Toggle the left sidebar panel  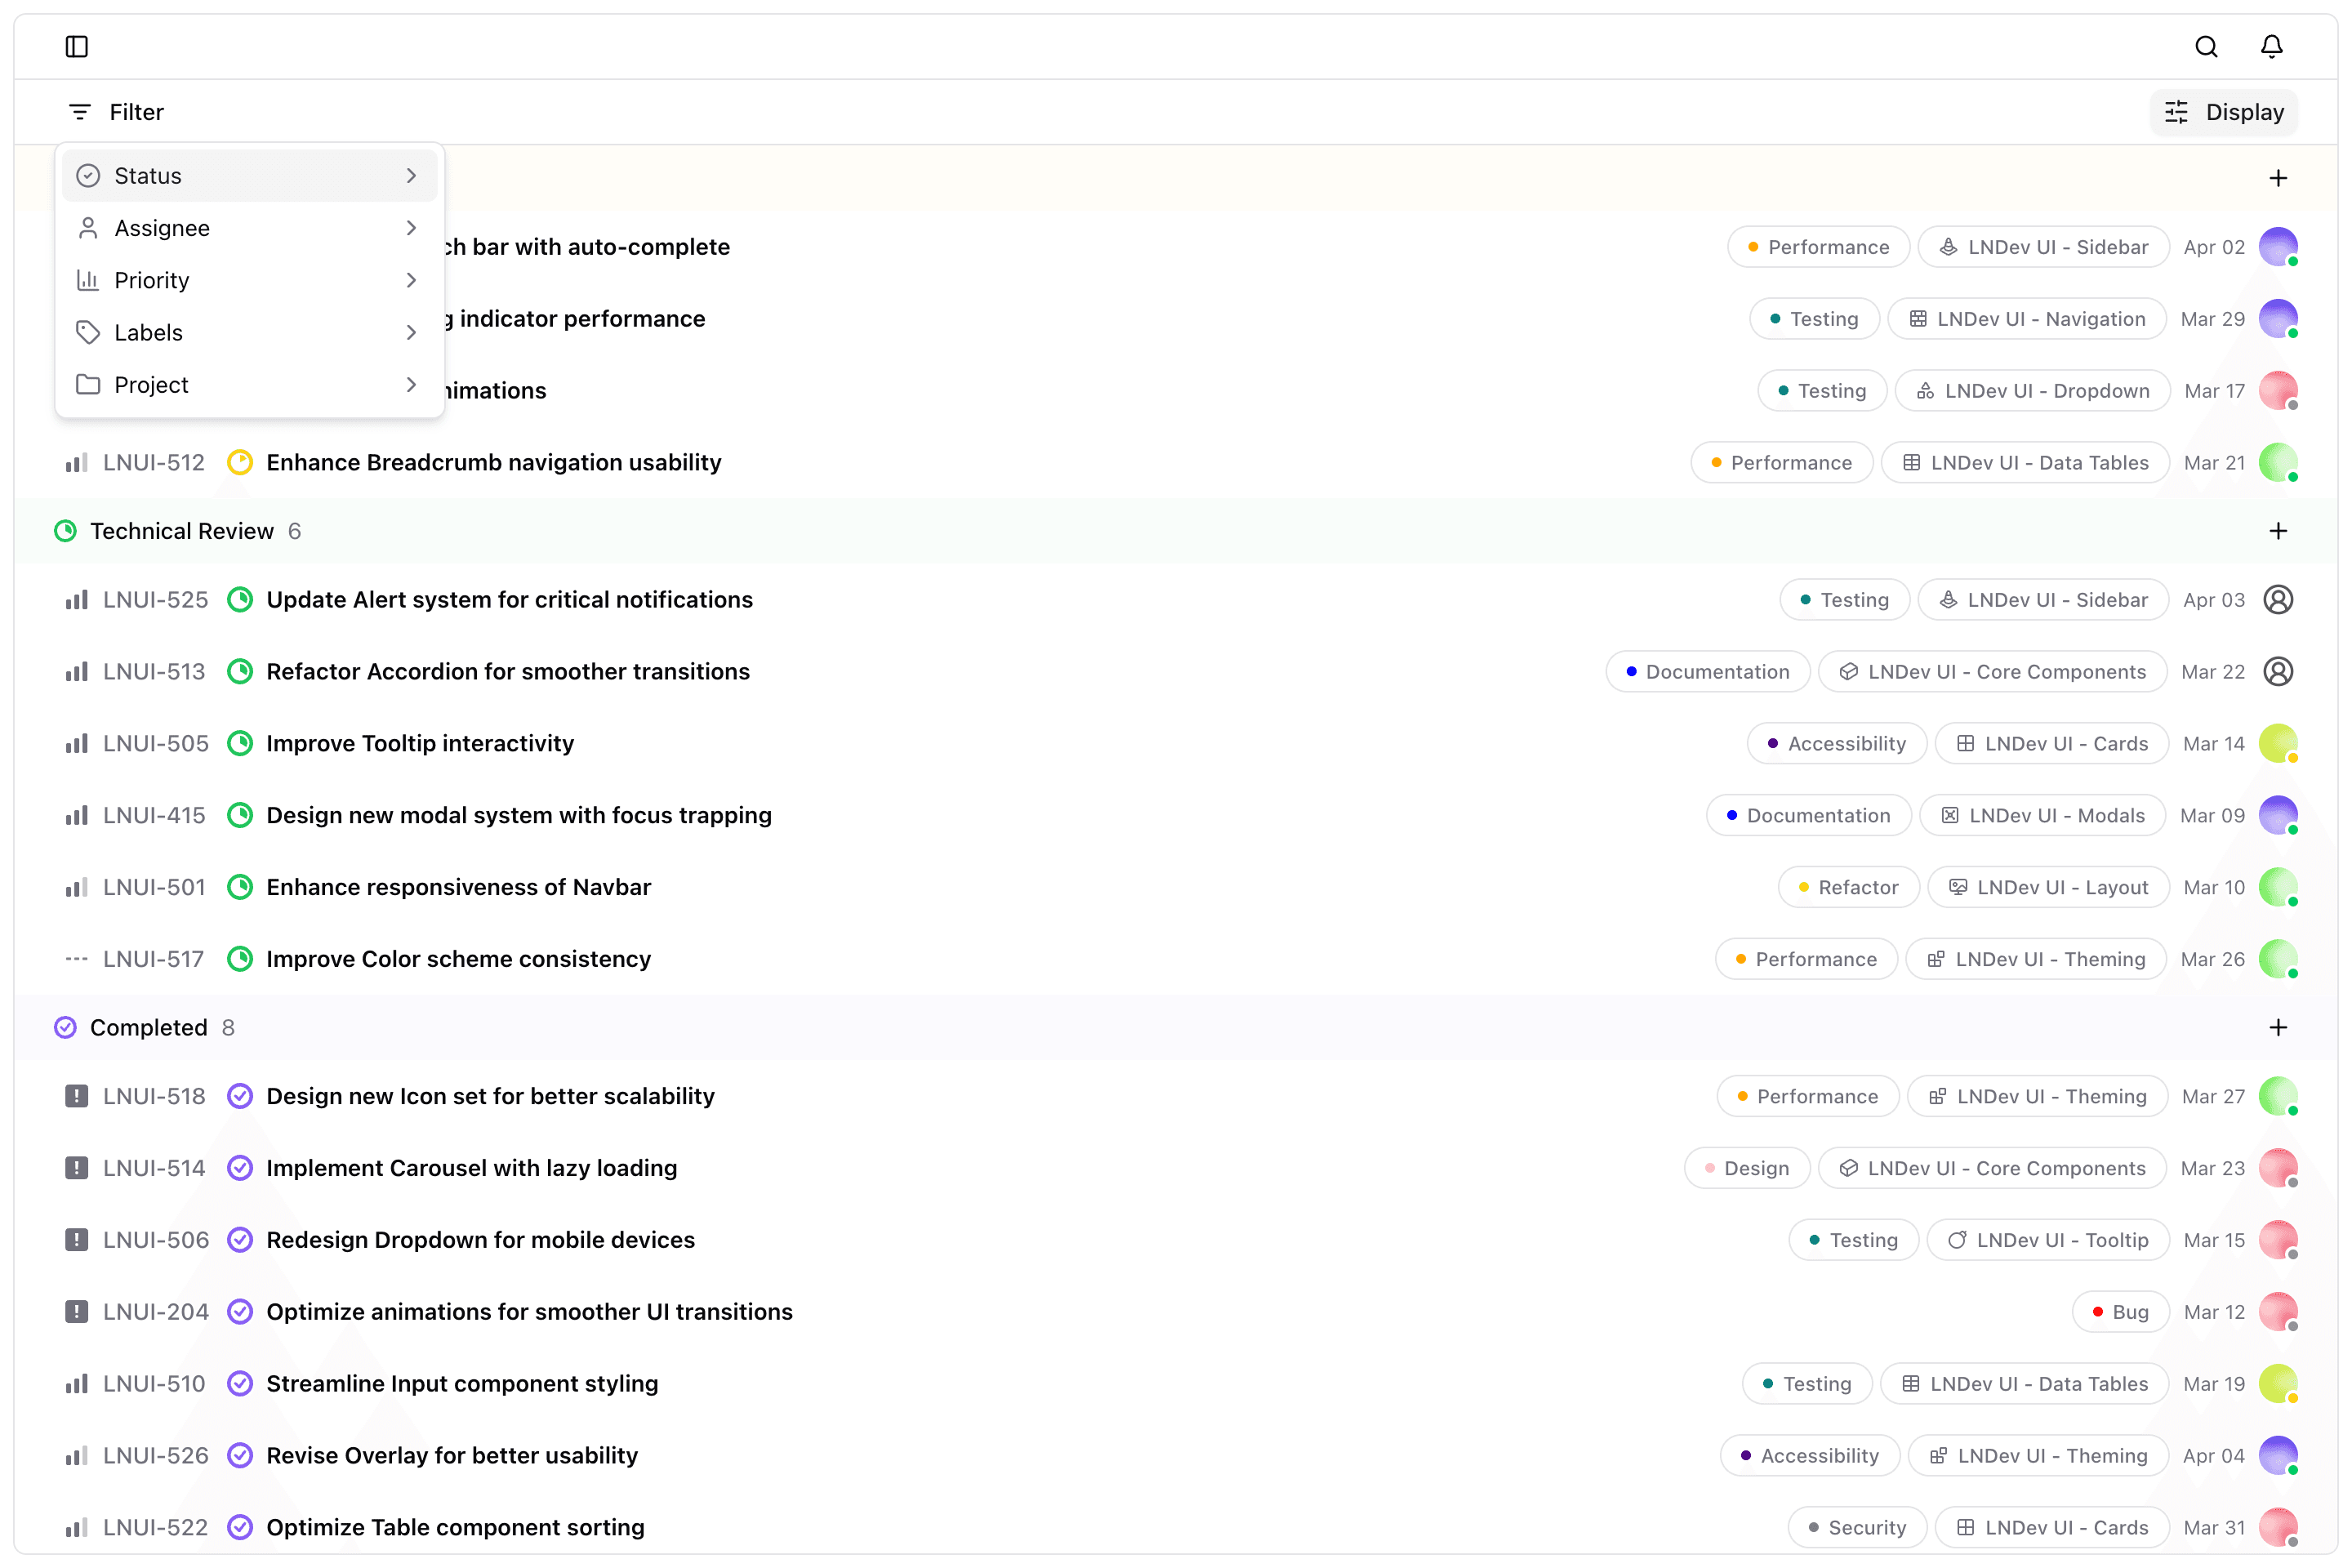point(77,46)
